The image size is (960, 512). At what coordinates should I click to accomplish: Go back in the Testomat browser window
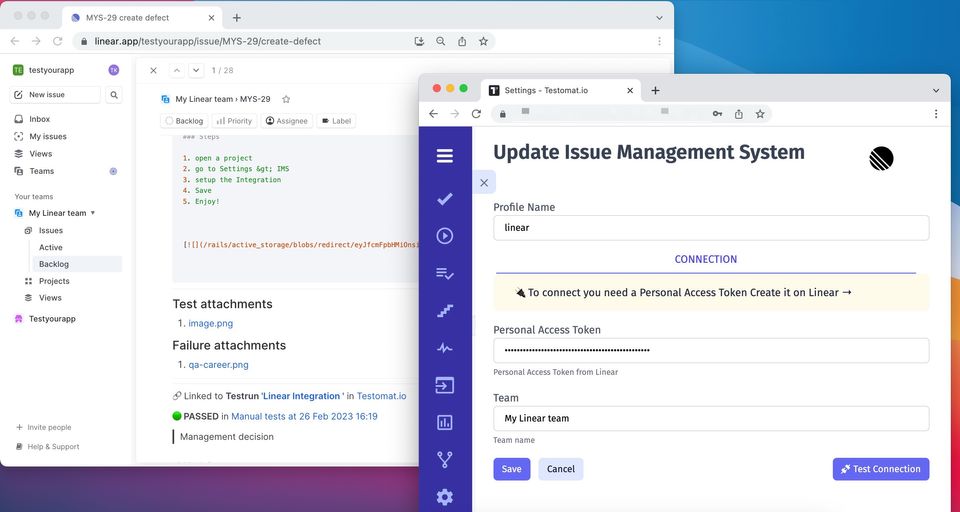[x=433, y=114]
